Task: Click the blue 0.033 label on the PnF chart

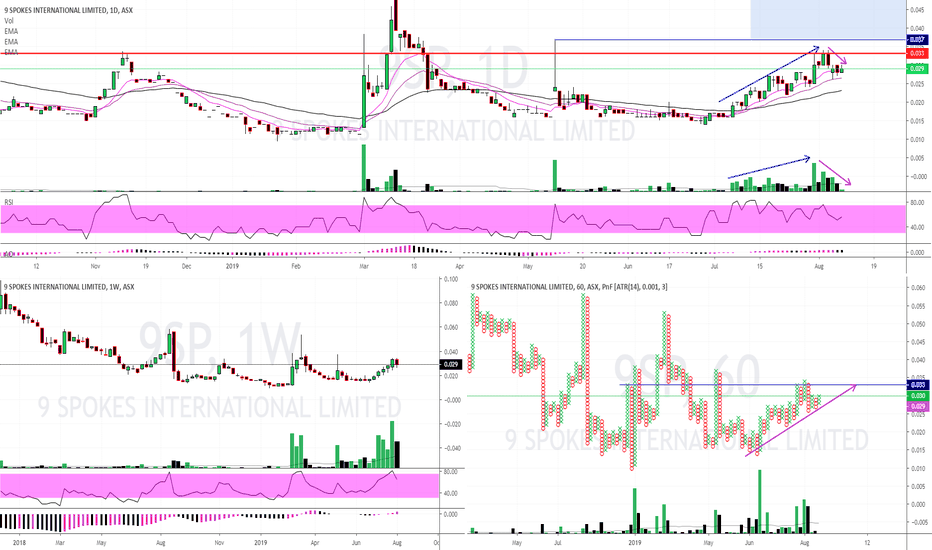Action: (917, 385)
